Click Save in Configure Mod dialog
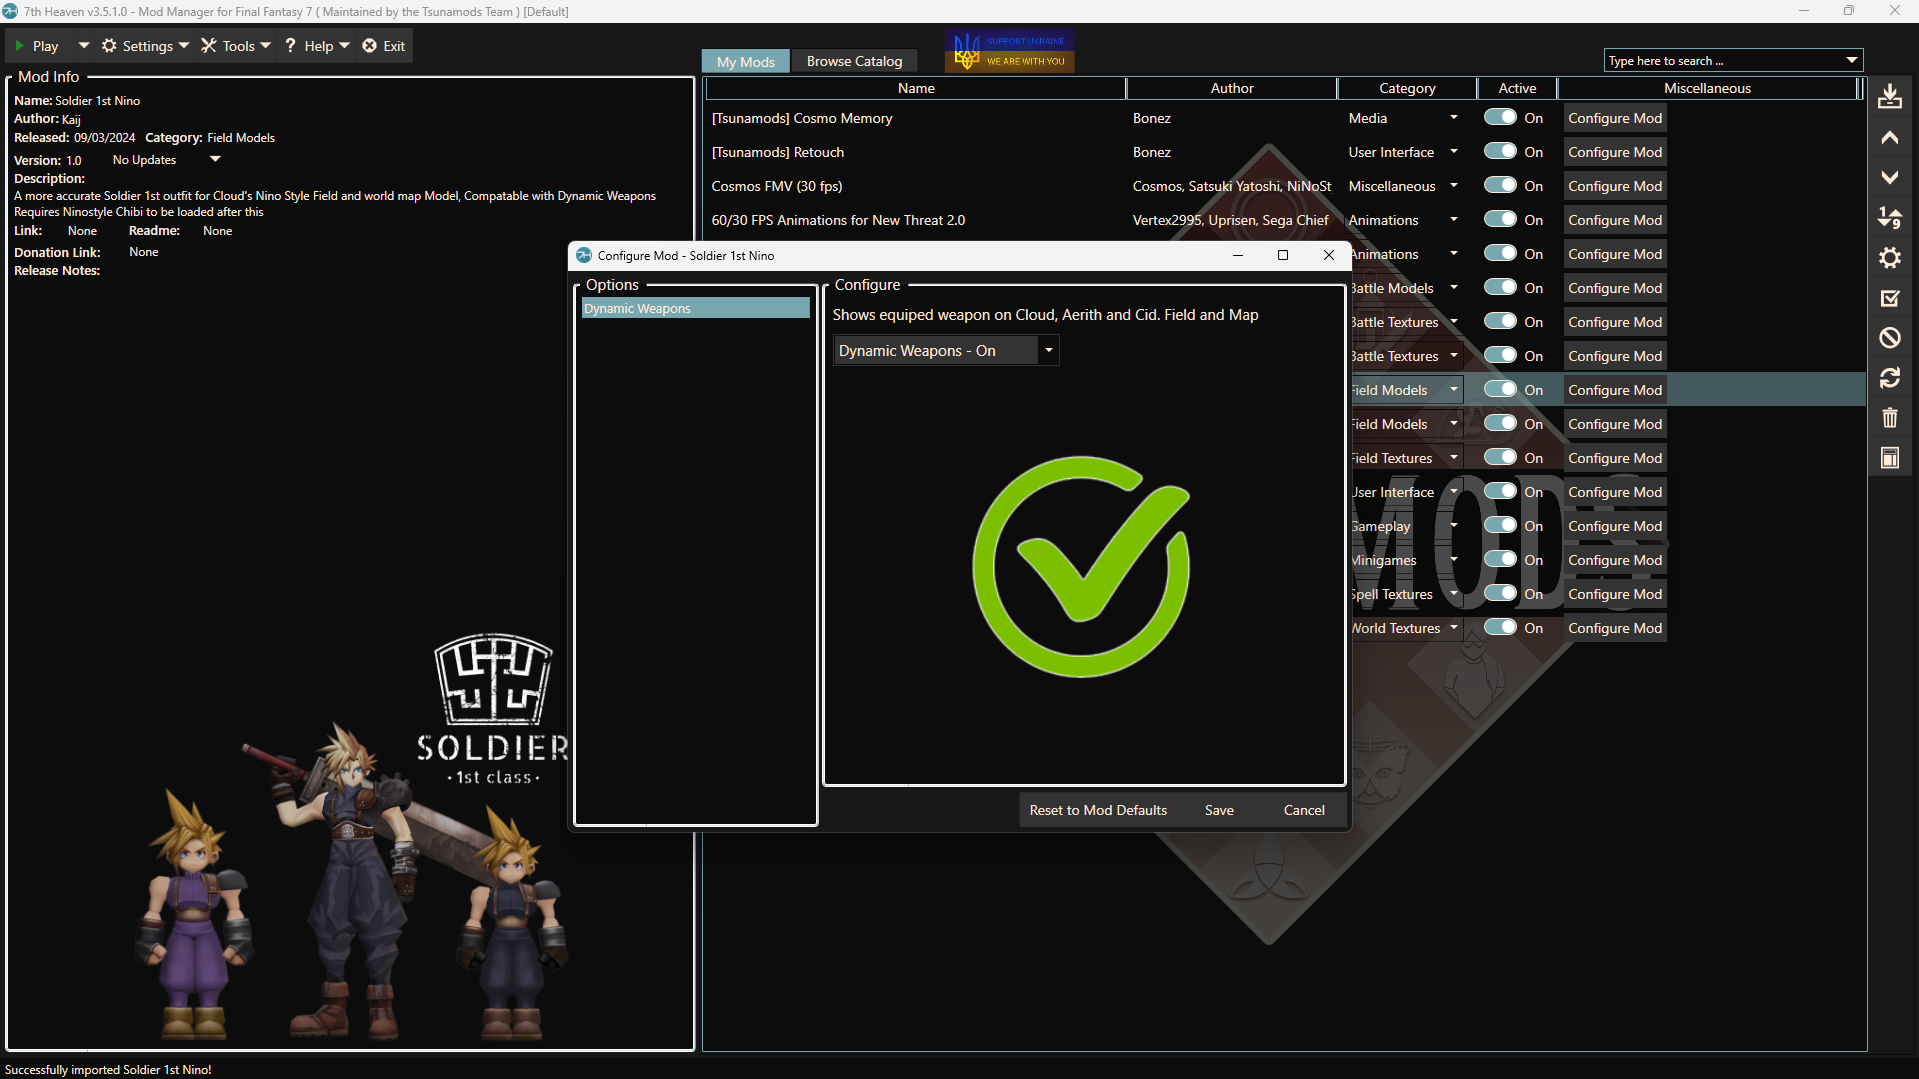This screenshot has height=1079, width=1919. (x=1219, y=810)
